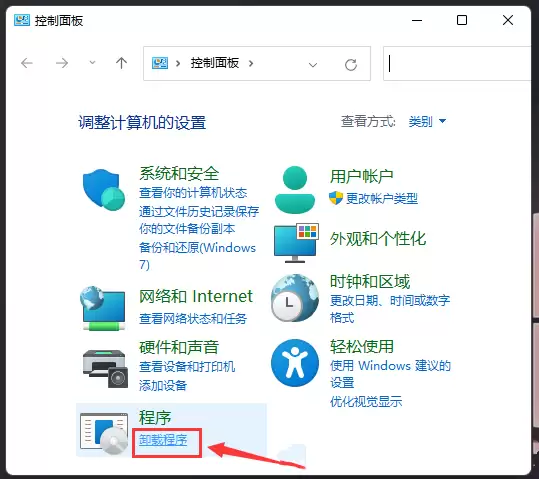Image resolution: width=539 pixels, height=479 pixels.
Task: Open the Programs disc icon
Action: click(x=104, y=433)
